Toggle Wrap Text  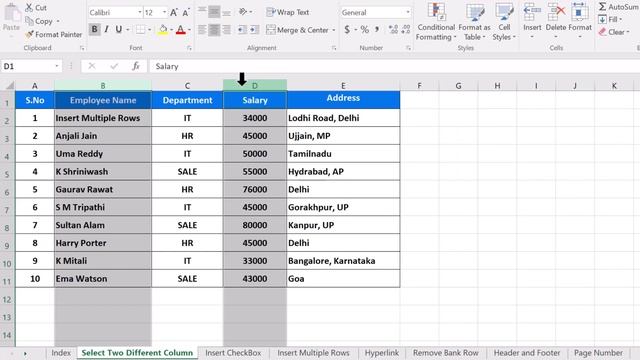tap(287, 12)
